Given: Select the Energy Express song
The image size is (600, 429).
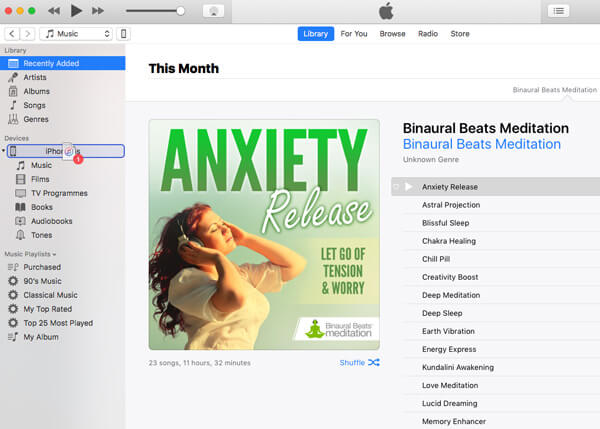Looking at the screenshot, I should click(x=501, y=349).
